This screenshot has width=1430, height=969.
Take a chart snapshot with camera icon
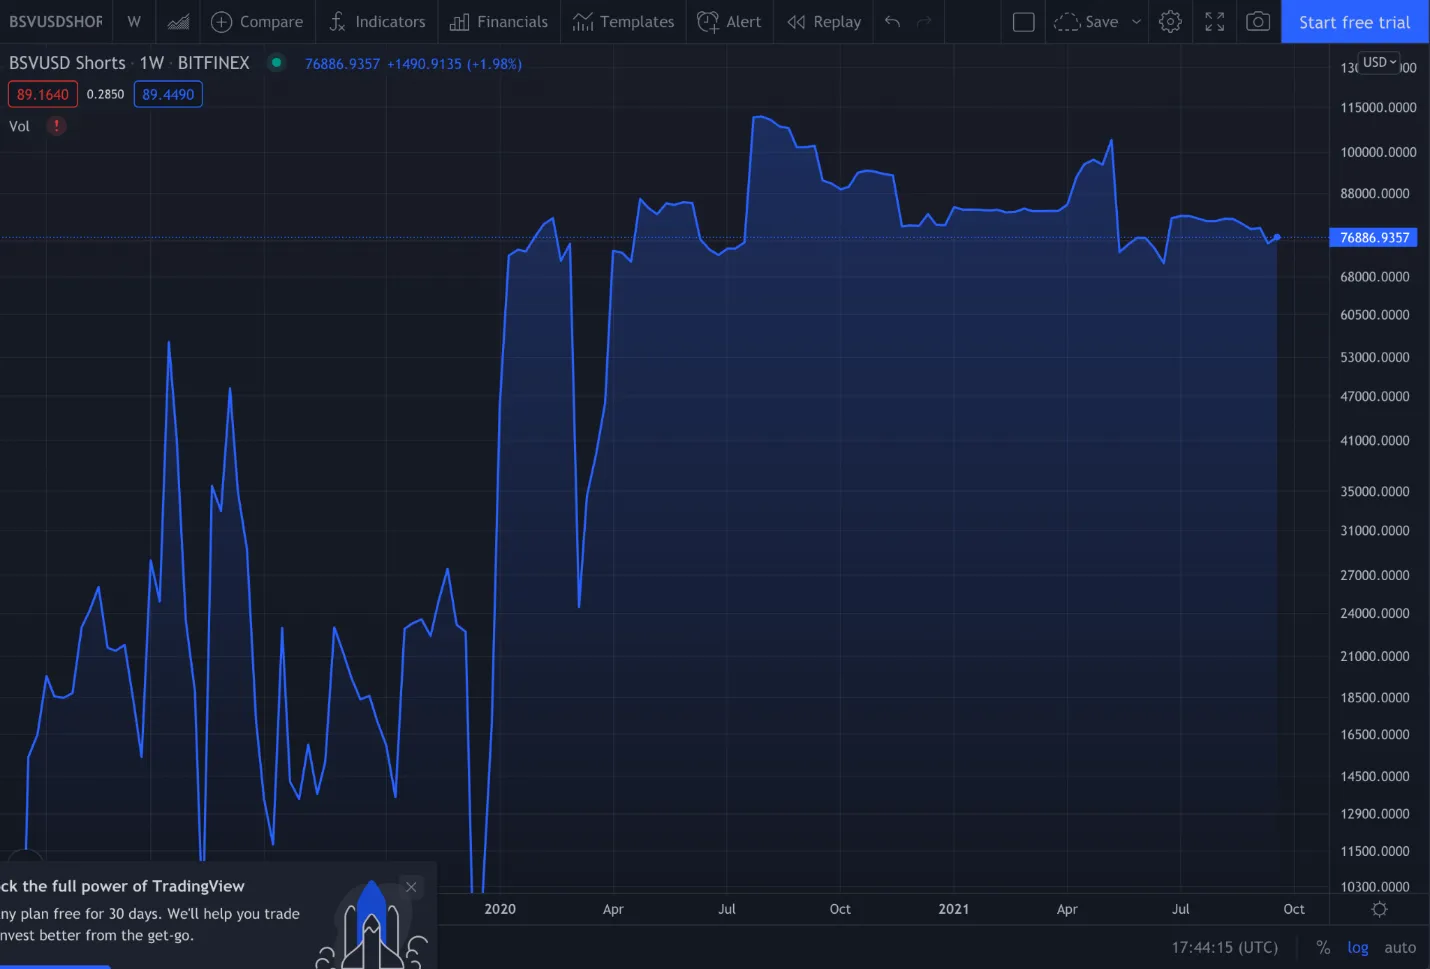click(x=1258, y=21)
